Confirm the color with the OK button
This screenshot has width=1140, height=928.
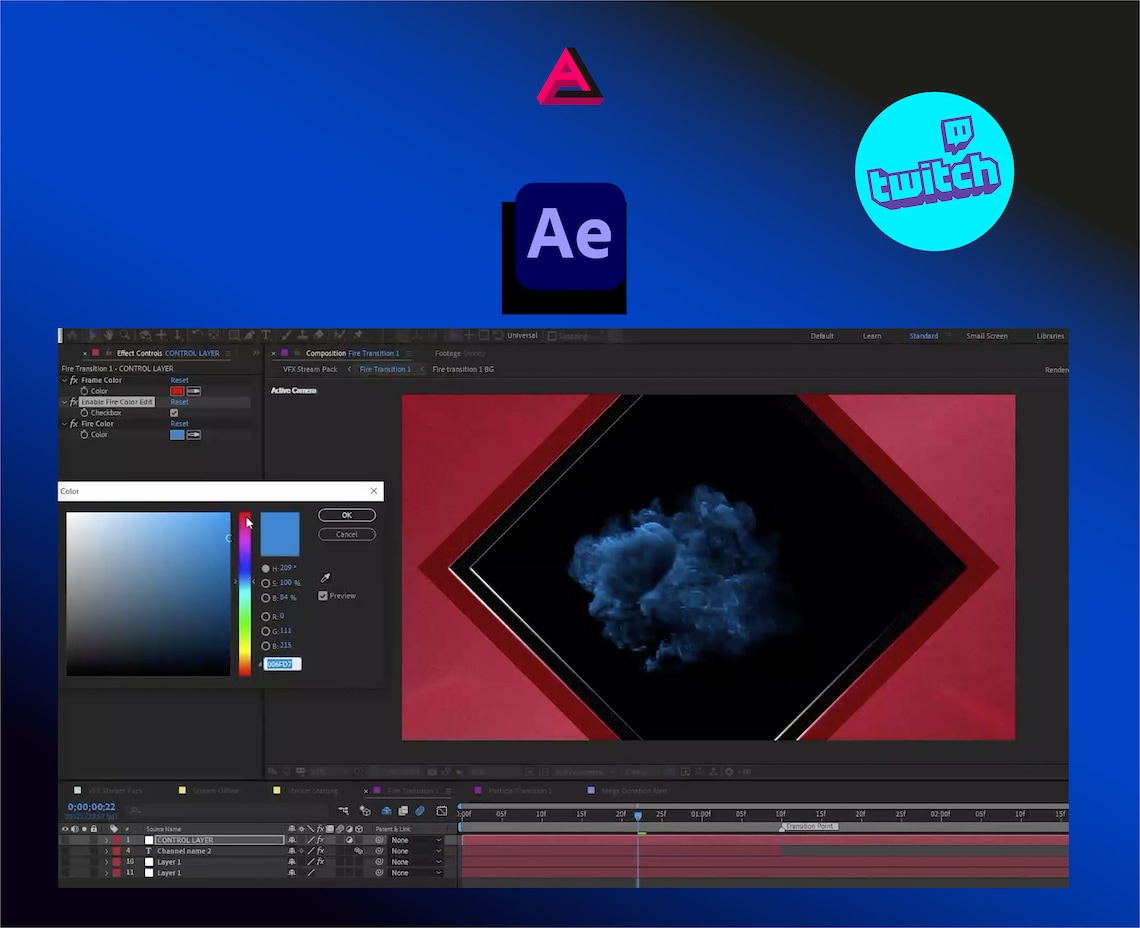point(347,515)
